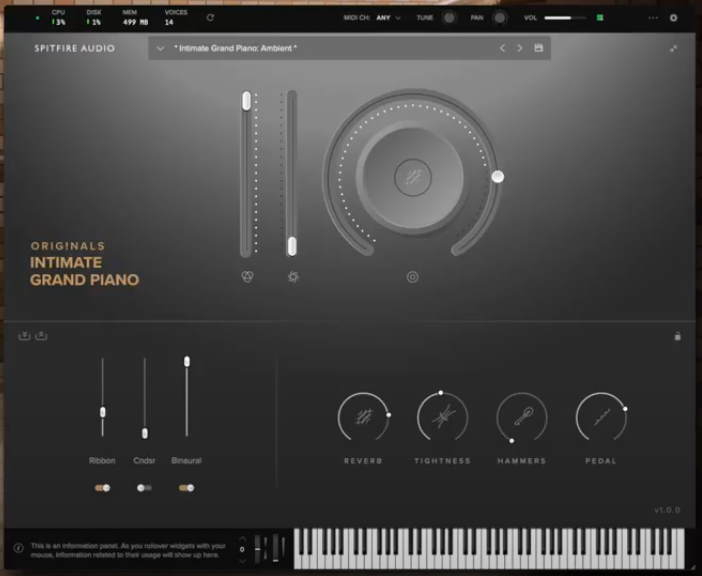Click the big knob's outer ring handle
Viewport: 702px width, 576px height.
tap(497, 177)
